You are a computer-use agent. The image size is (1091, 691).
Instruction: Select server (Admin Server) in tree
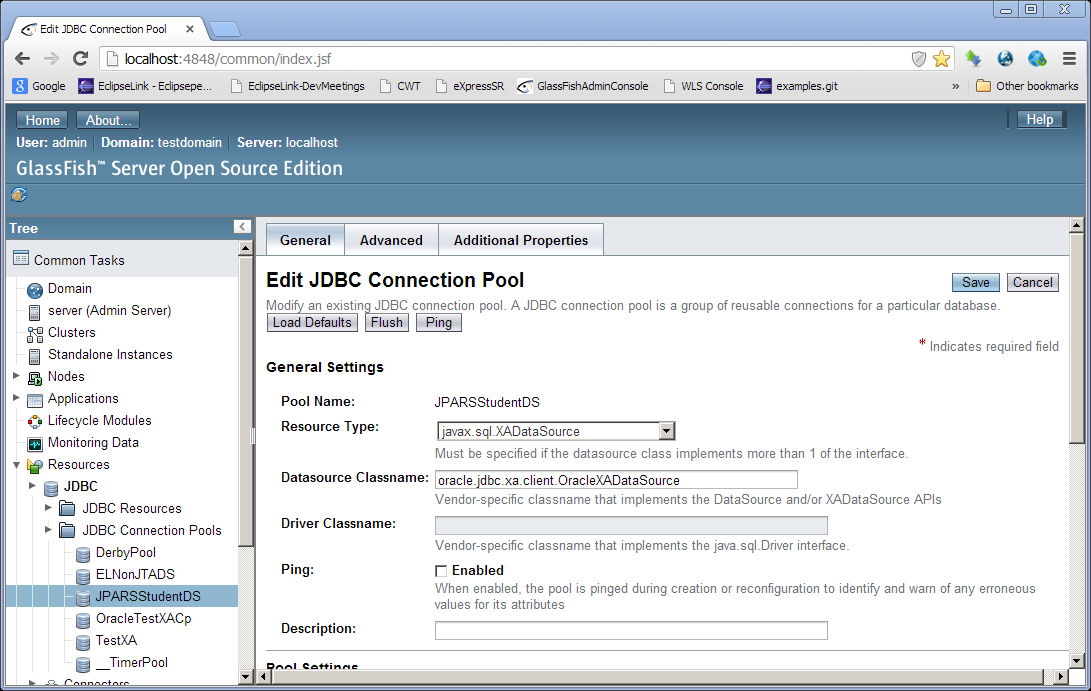(x=109, y=310)
